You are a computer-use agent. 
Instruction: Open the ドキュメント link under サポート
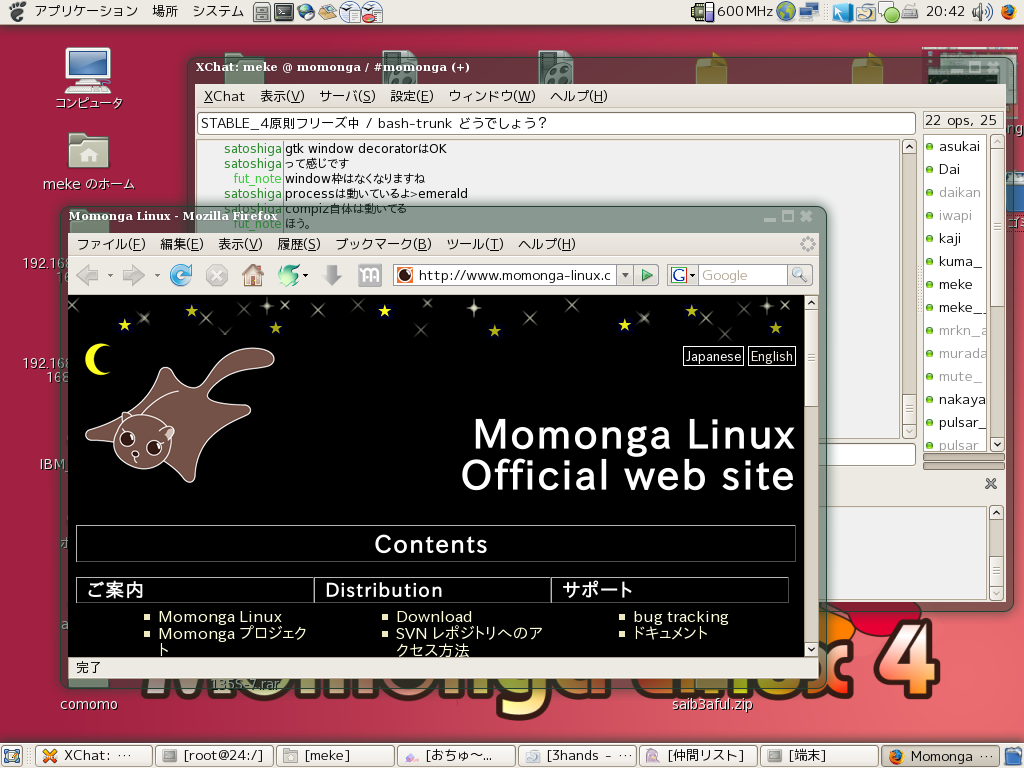coord(671,633)
